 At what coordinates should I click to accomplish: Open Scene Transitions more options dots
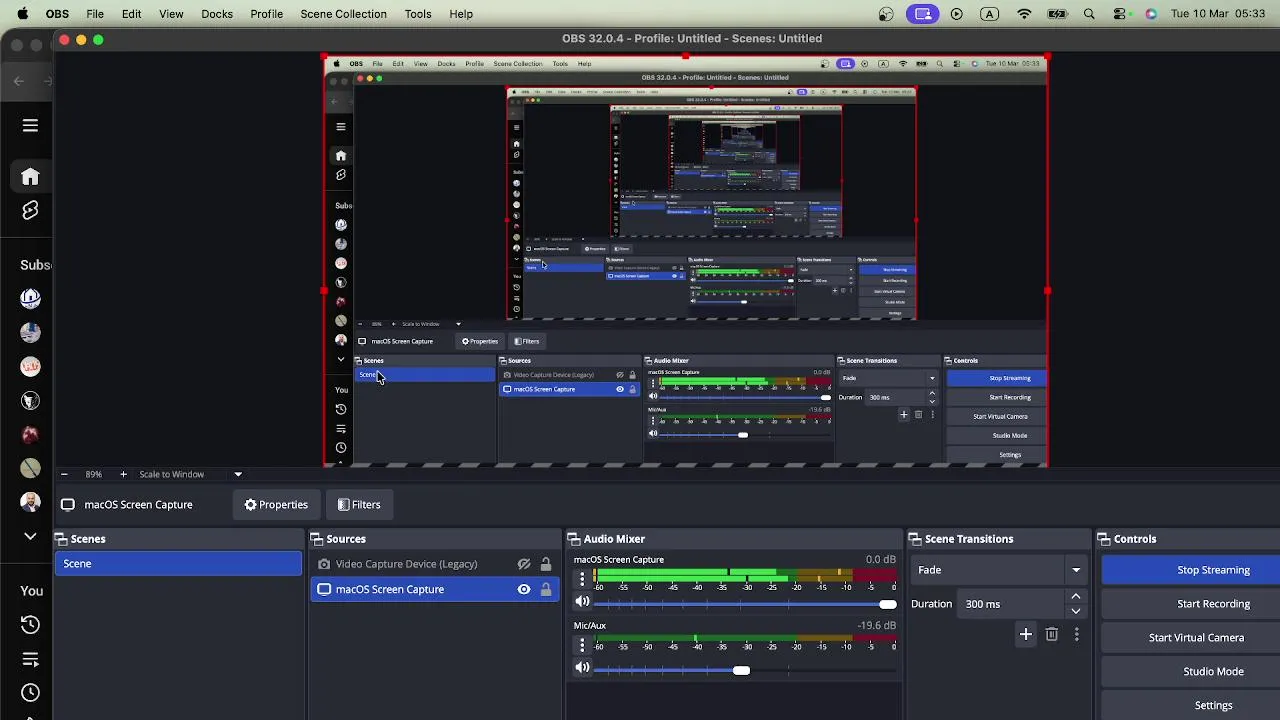click(1076, 634)
